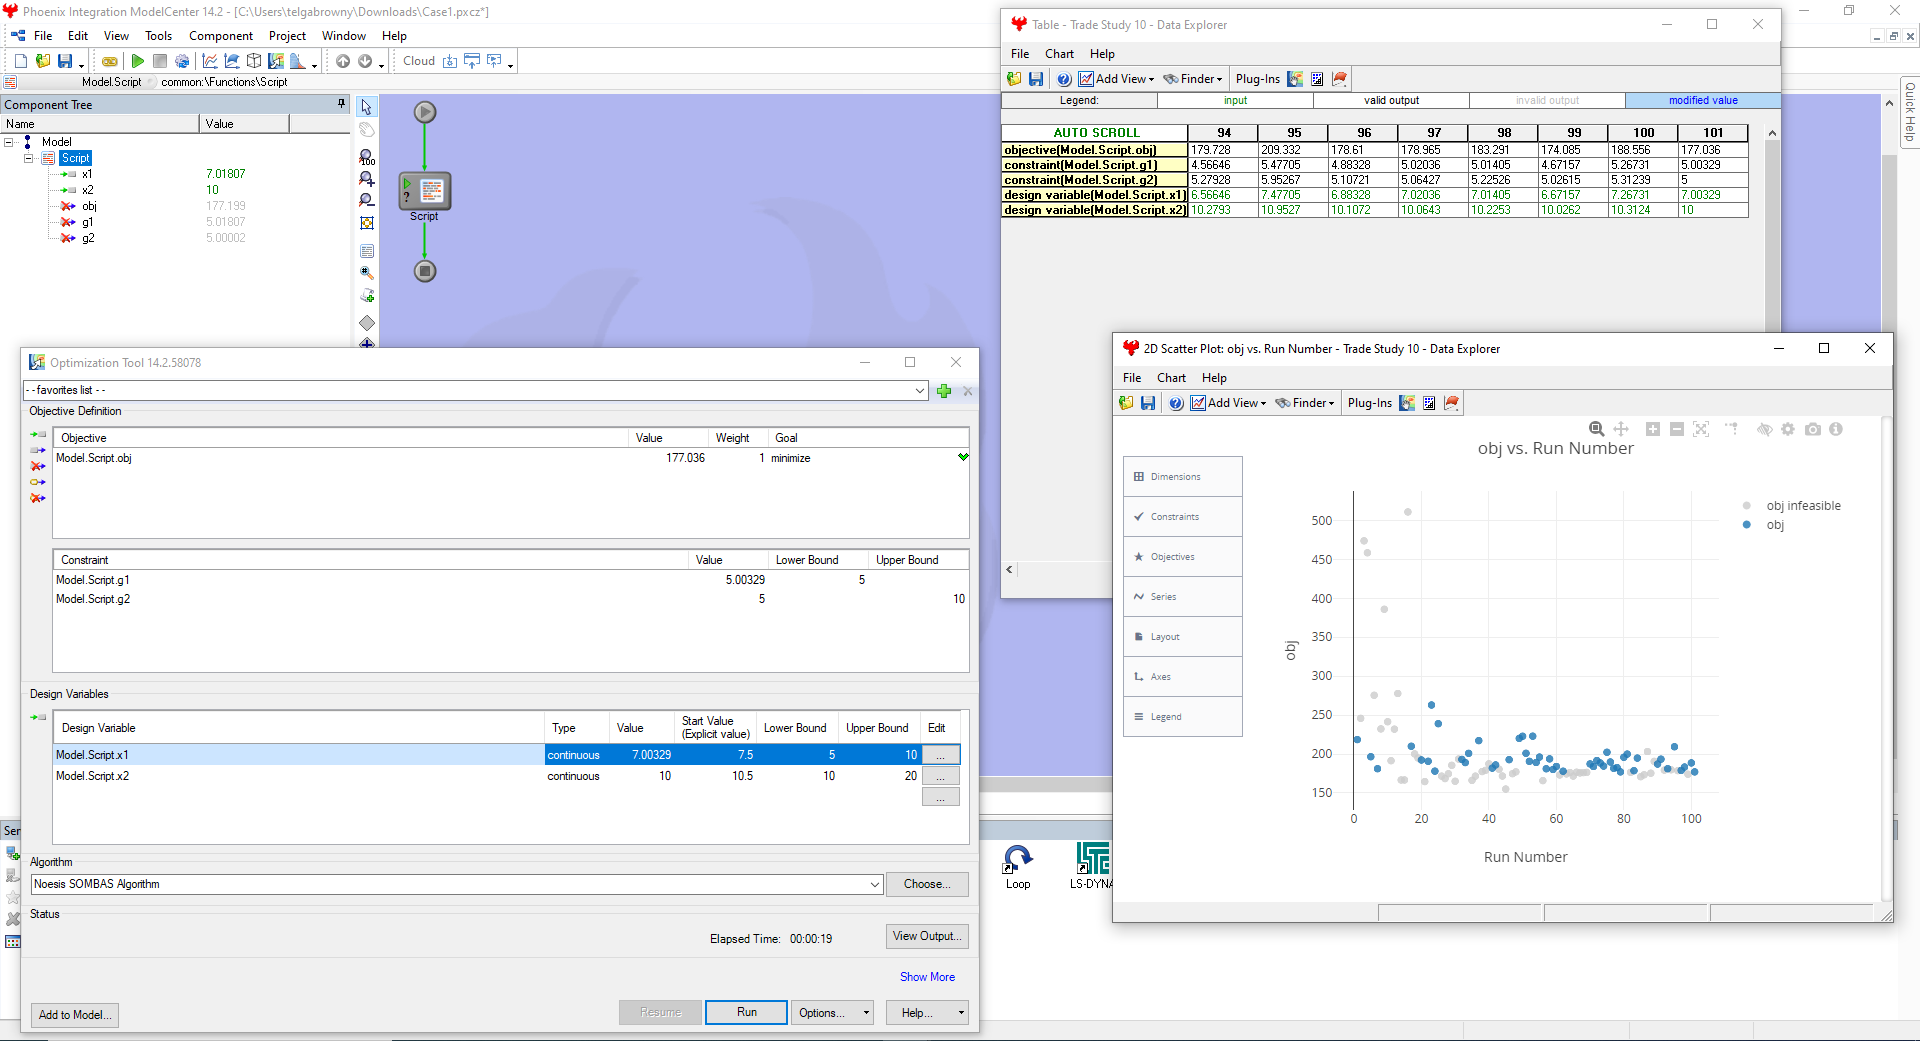
Task: Open Finder dropdown in scatter plot window
Action: coord(1306,403)
